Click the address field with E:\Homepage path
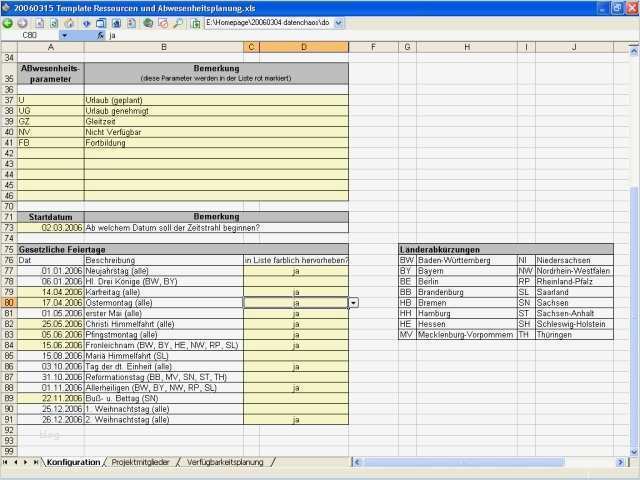The width and height of the screenshot is (640, 480). 269,23
